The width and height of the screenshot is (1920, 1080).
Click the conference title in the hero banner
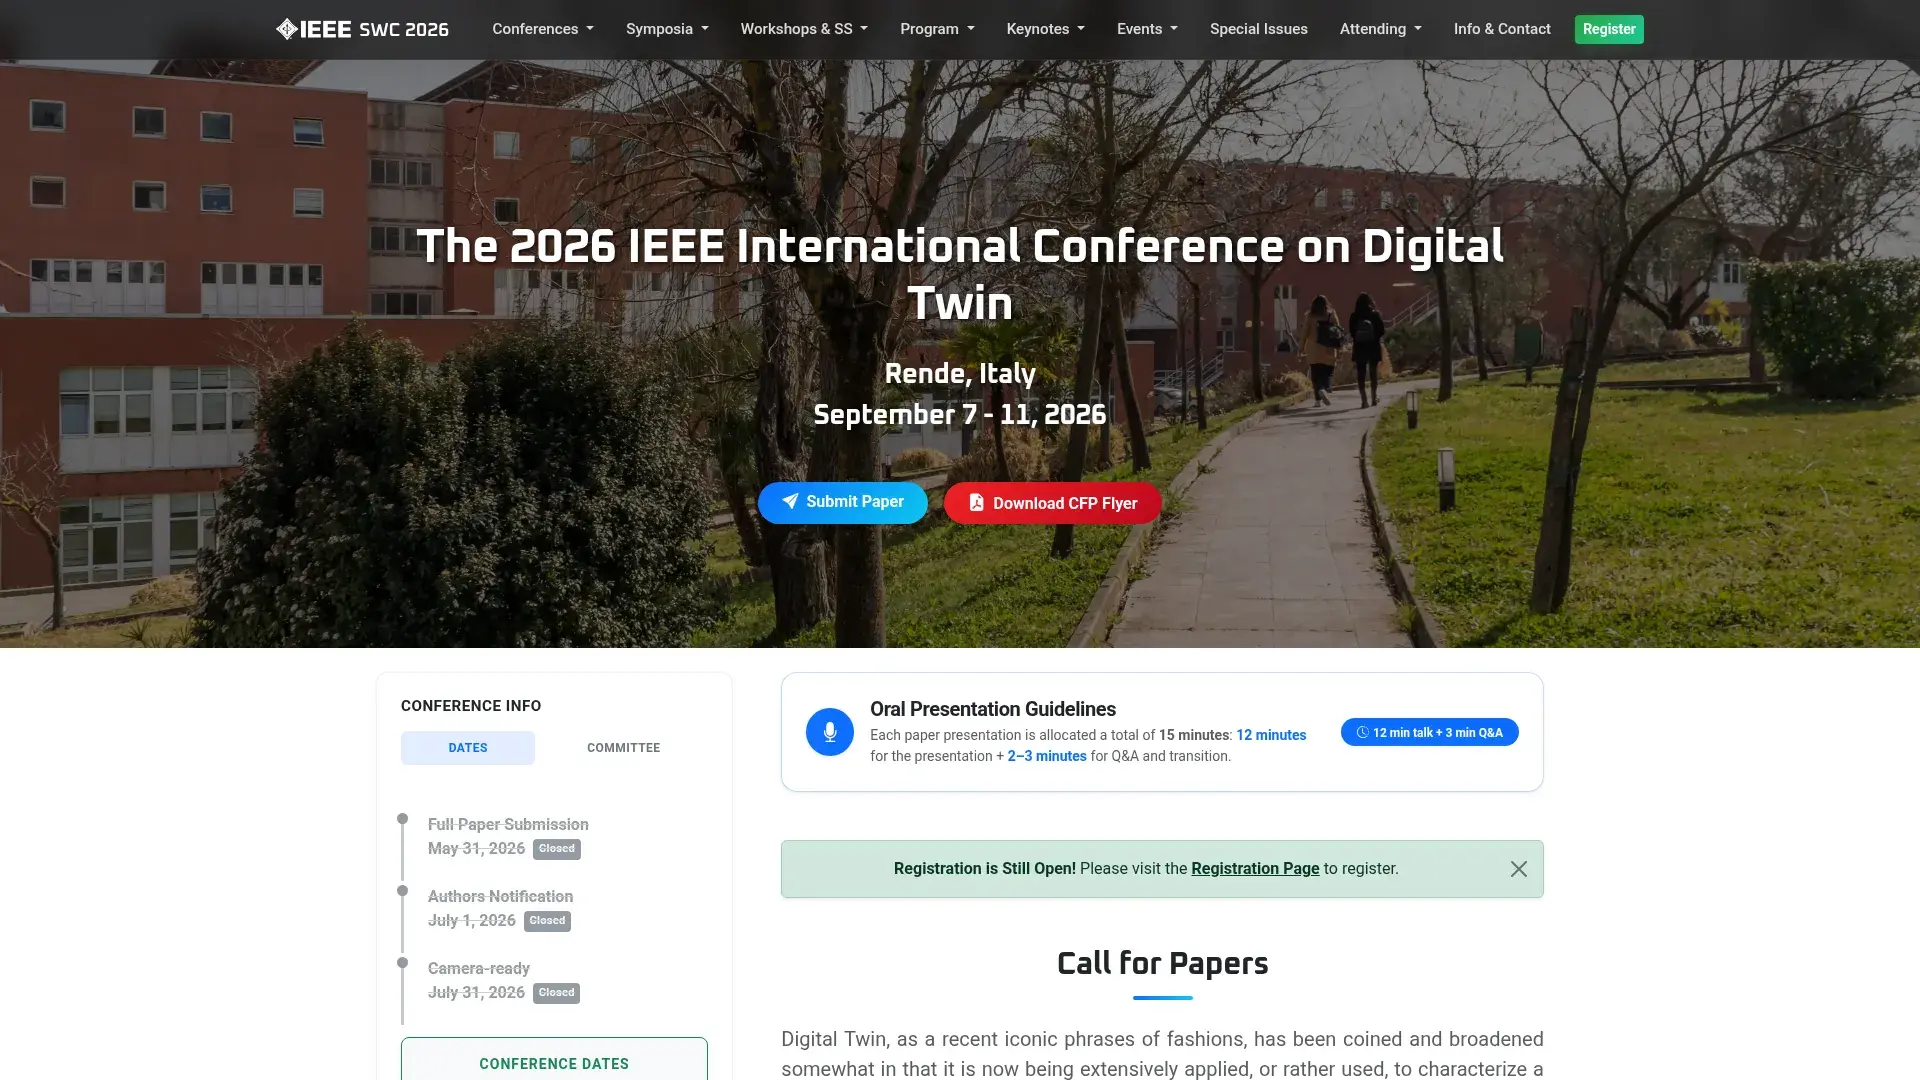(960, 274)
